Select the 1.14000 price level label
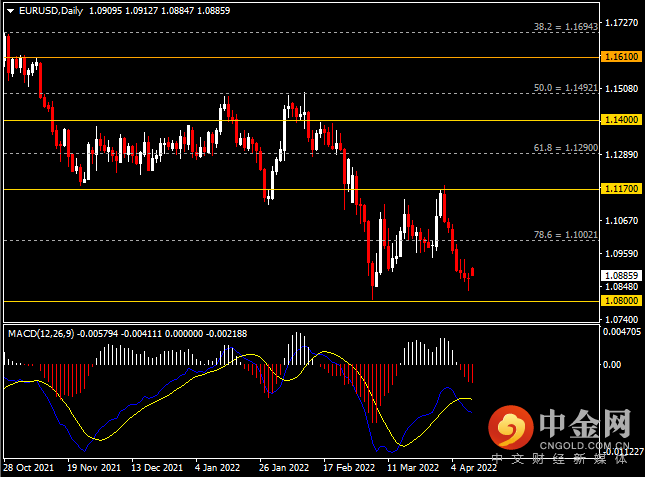Image resolution: width=645 pixels, height=477 pixels. point(621,120)
